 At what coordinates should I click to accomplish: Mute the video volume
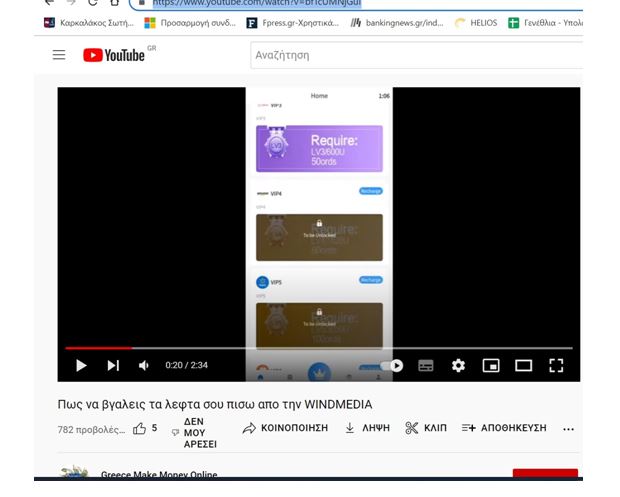tap(144, 366)
